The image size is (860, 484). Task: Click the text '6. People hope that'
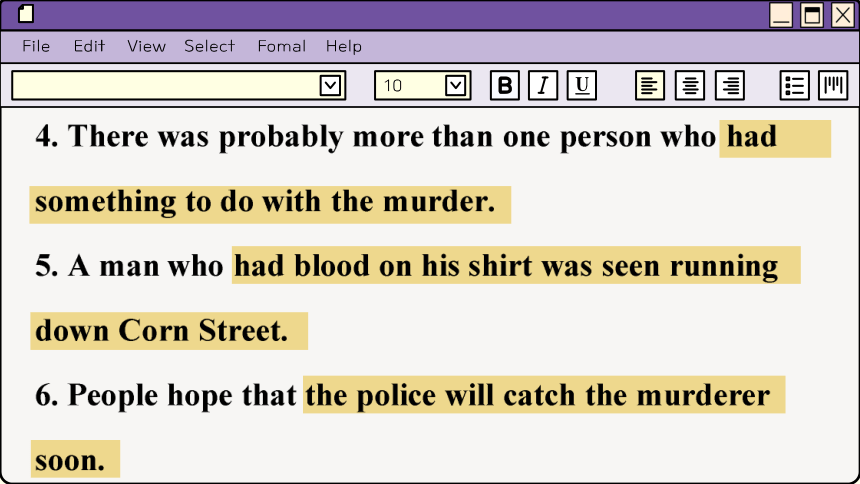(x=166, y=396)
